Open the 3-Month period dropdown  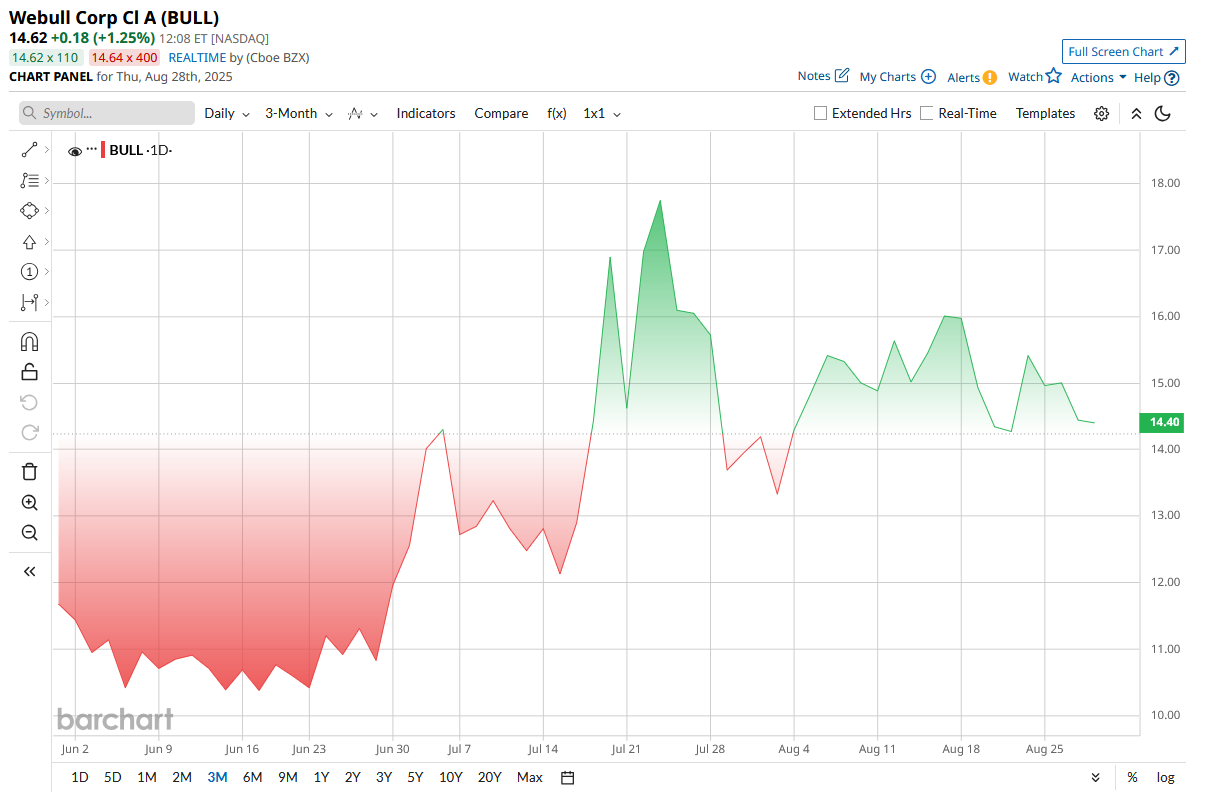(x=299, y=114)
